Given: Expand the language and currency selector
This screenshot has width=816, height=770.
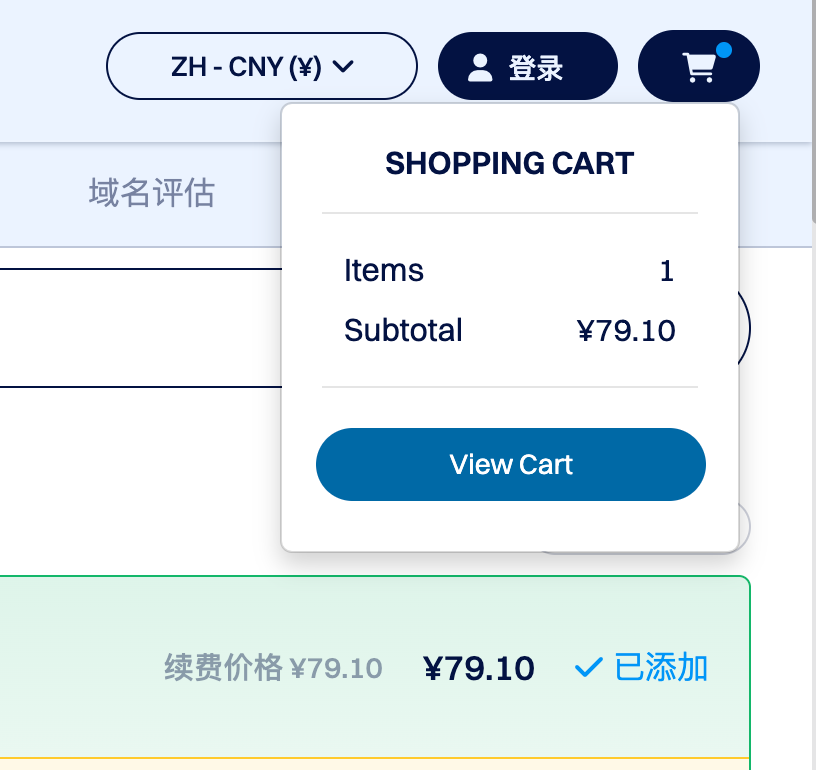Looking at the screenshot, I should (x=261, y=66).
